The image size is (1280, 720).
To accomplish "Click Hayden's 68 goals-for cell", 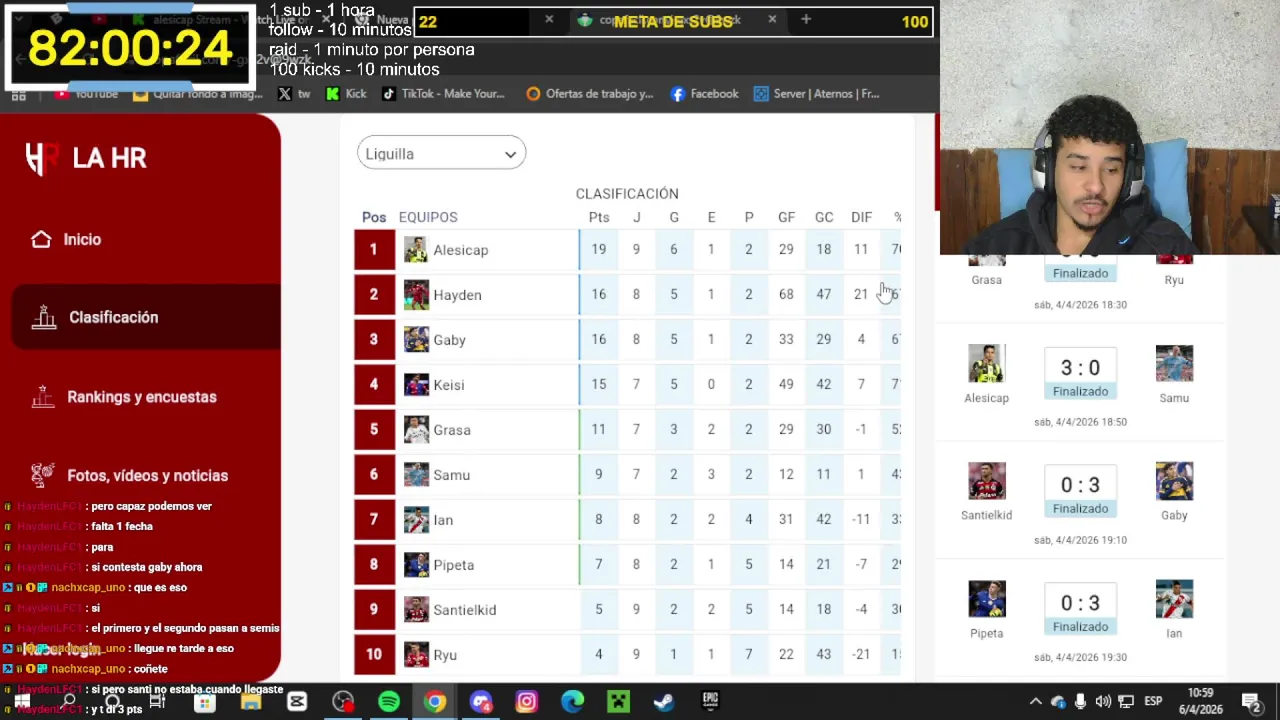I will [786, 294].
